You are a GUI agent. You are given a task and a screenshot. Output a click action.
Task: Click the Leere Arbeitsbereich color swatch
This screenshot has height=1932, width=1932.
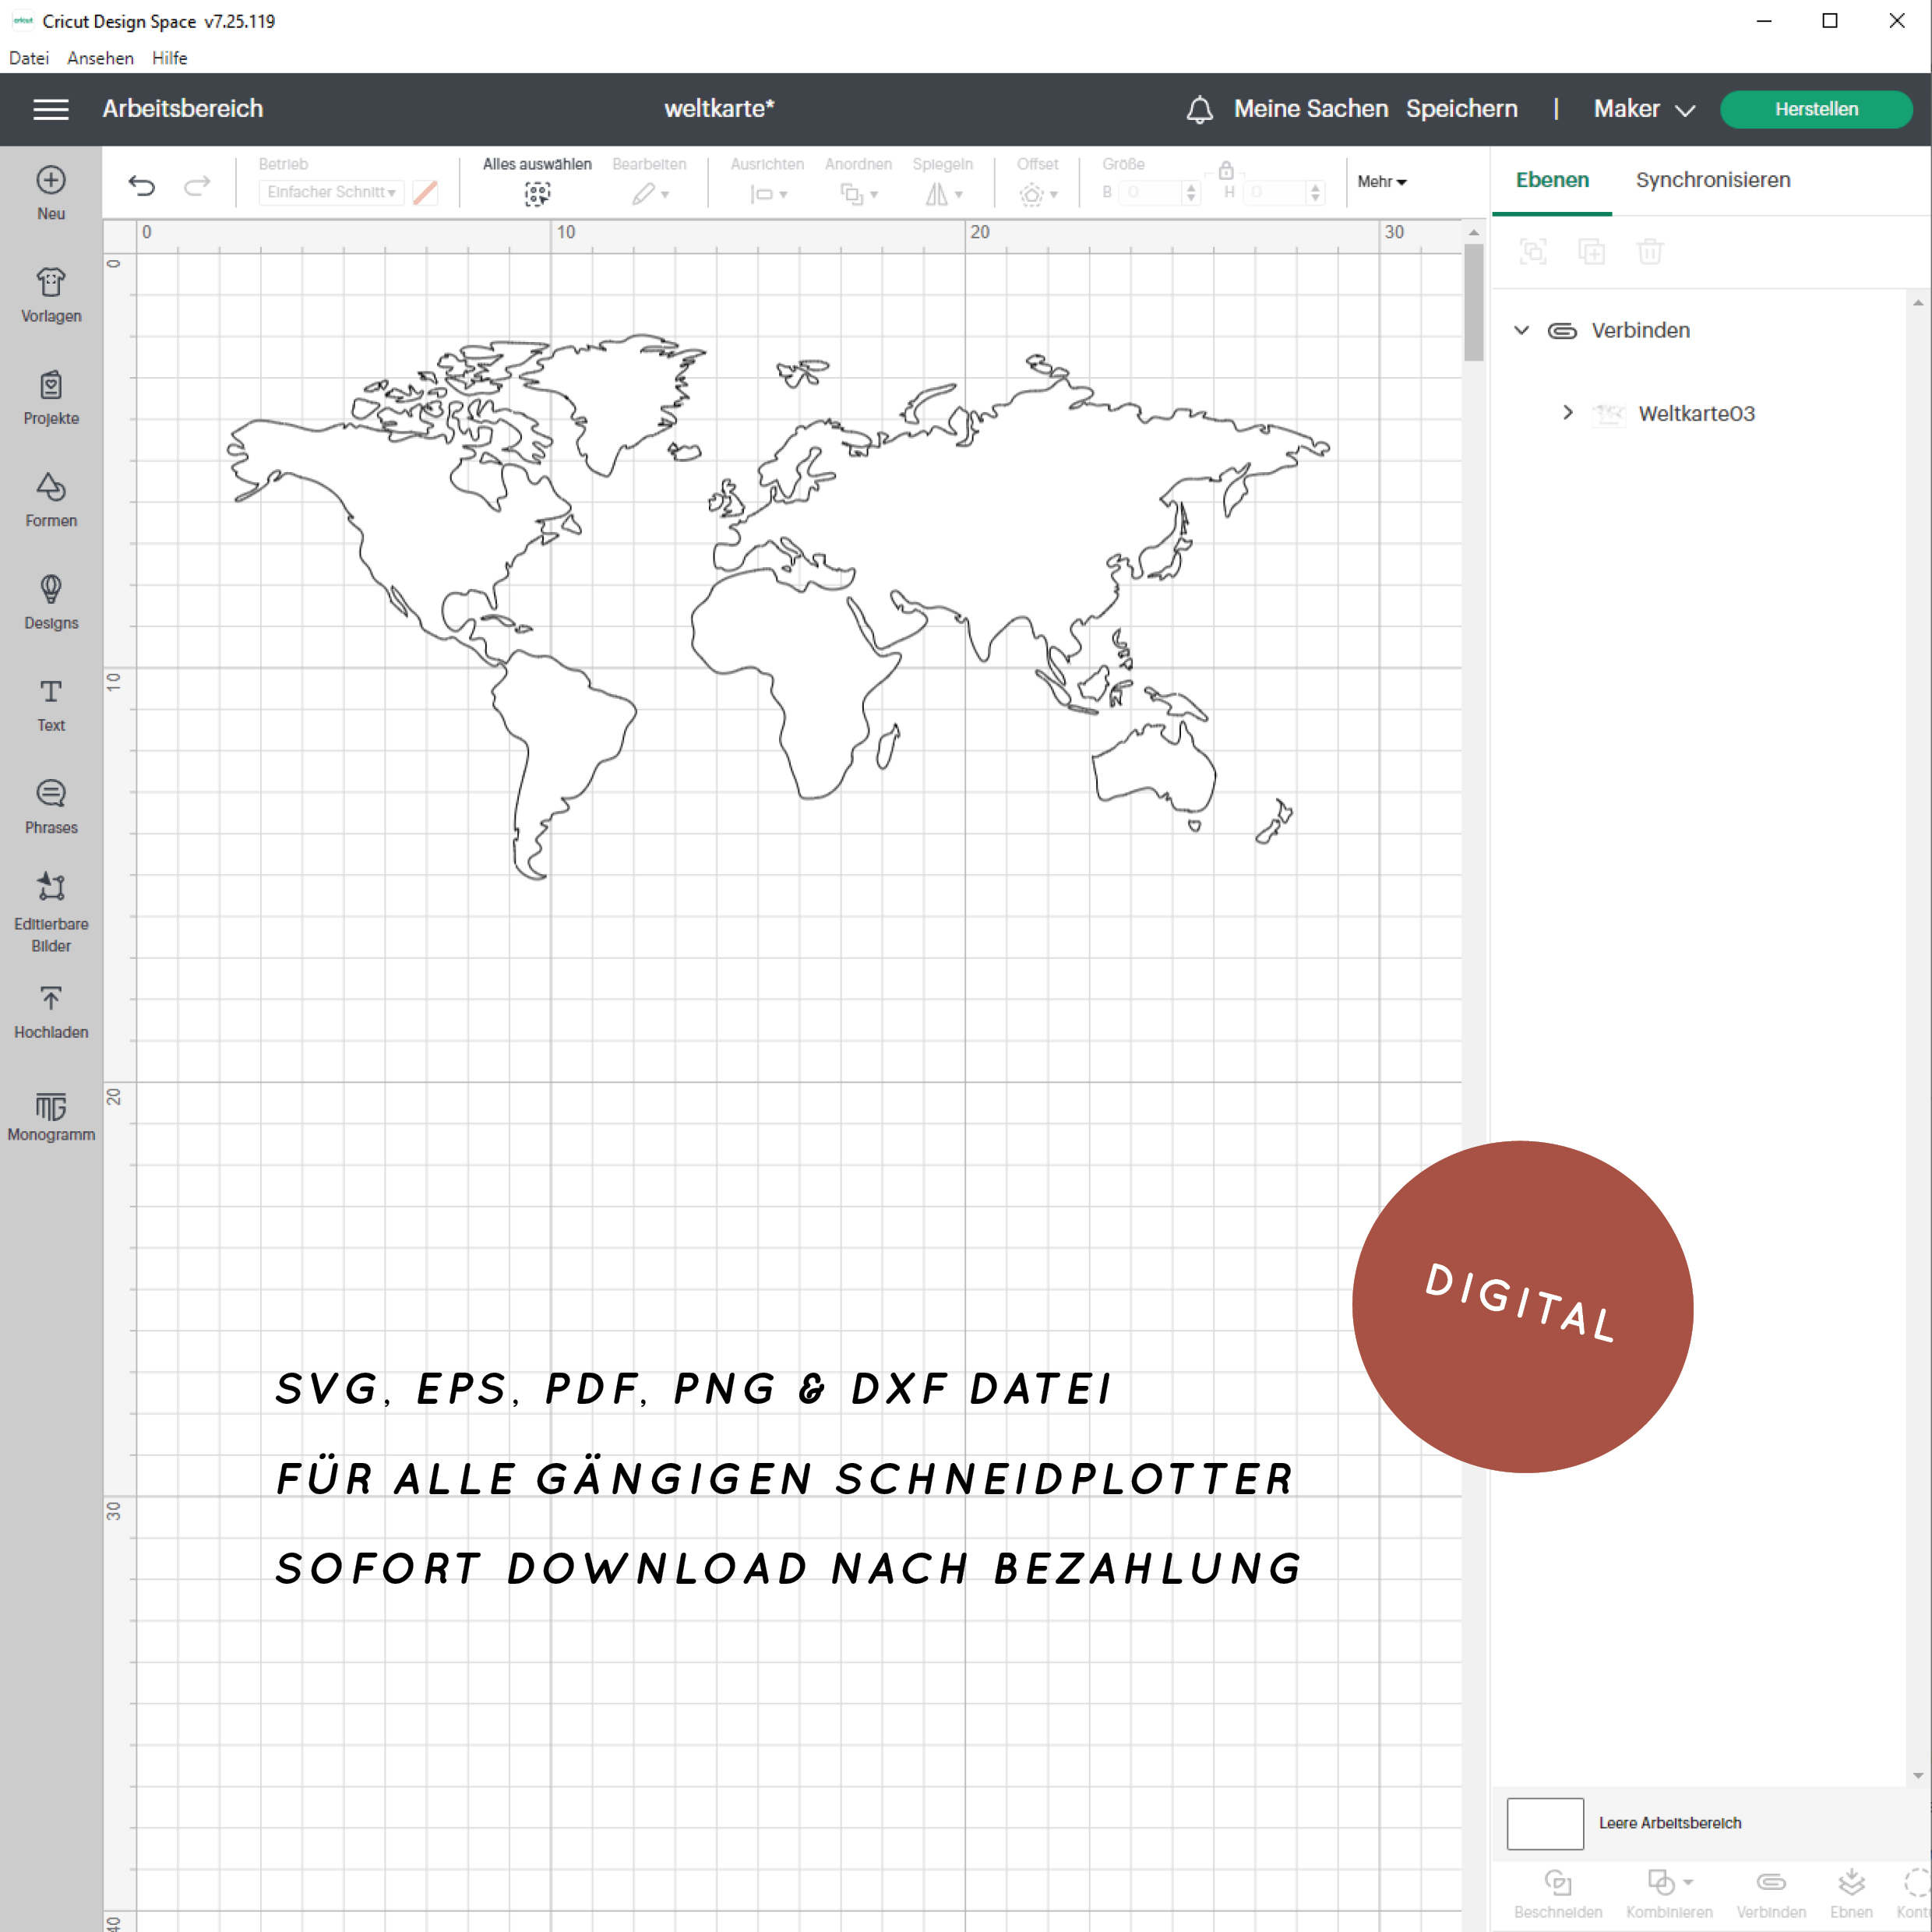1544,1823
